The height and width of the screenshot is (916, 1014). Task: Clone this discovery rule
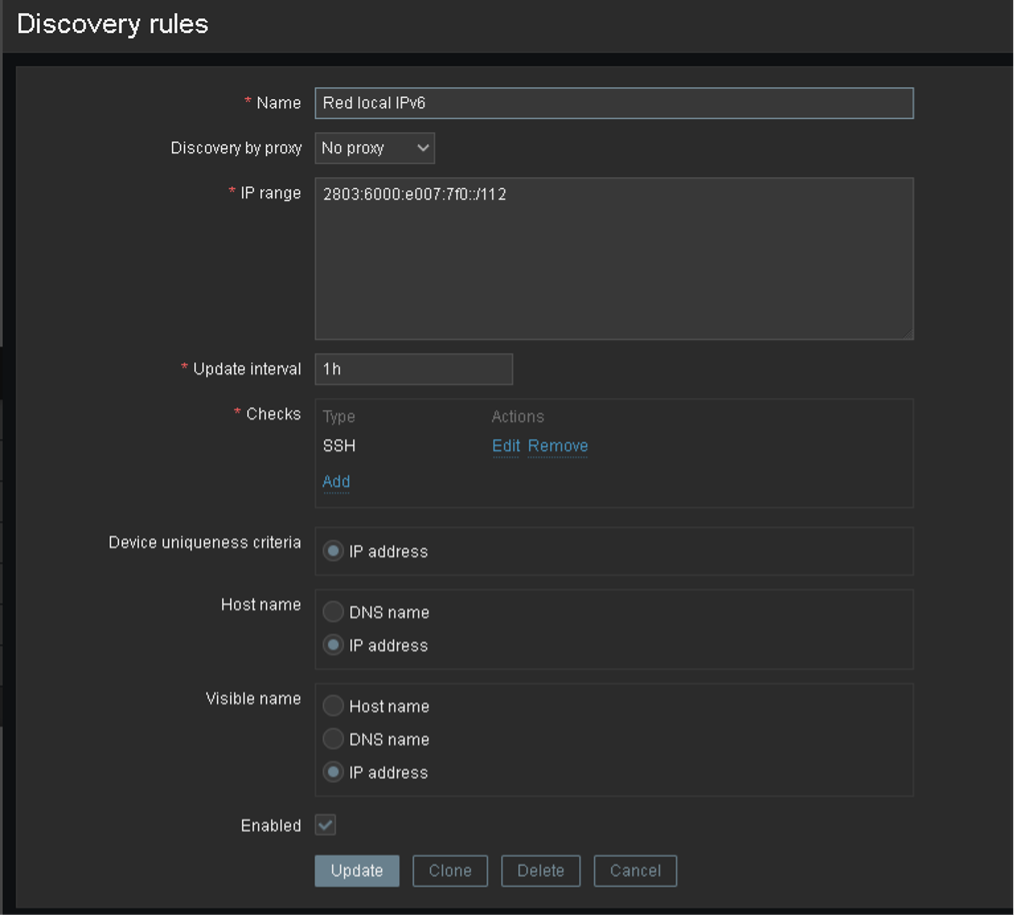450,871
